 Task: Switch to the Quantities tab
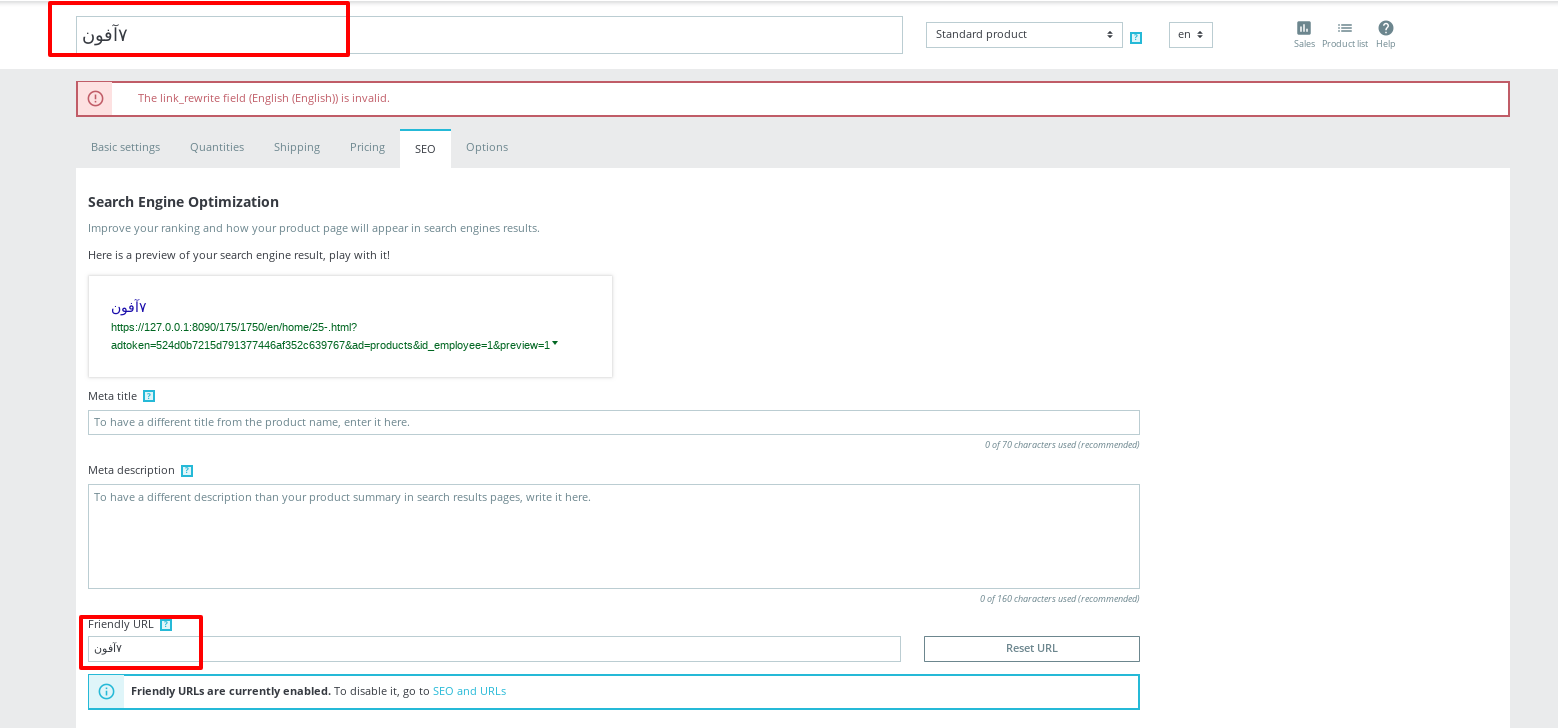coord(217,147)
